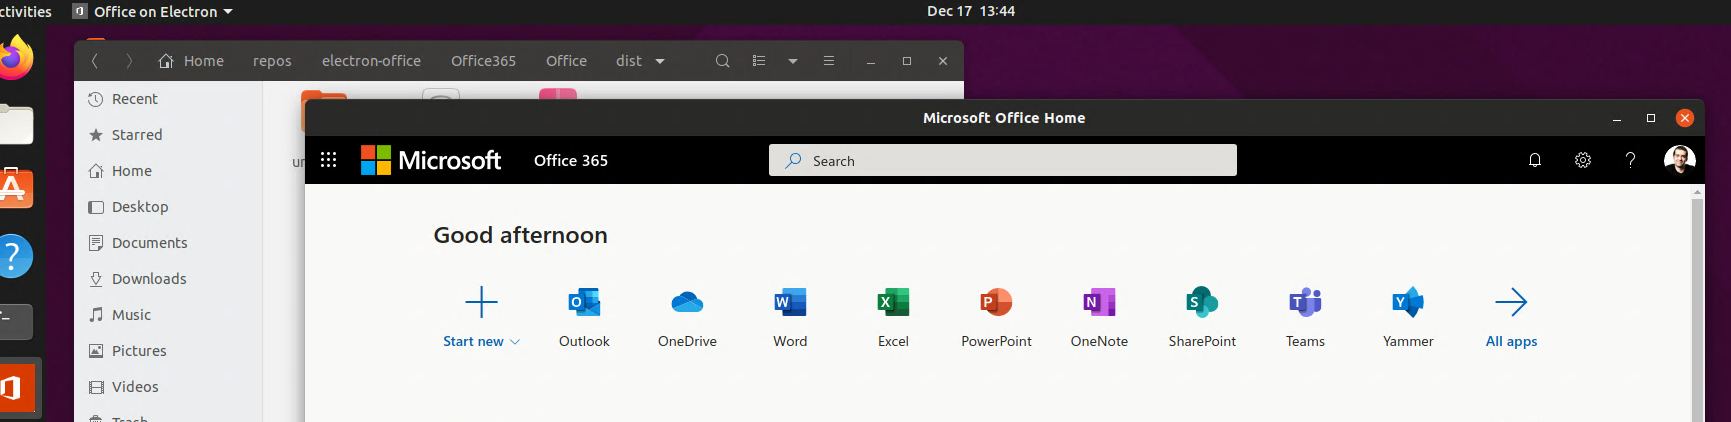
Task: Open Yammer app
Action: pyautogui.click(x=1408, y=318)
